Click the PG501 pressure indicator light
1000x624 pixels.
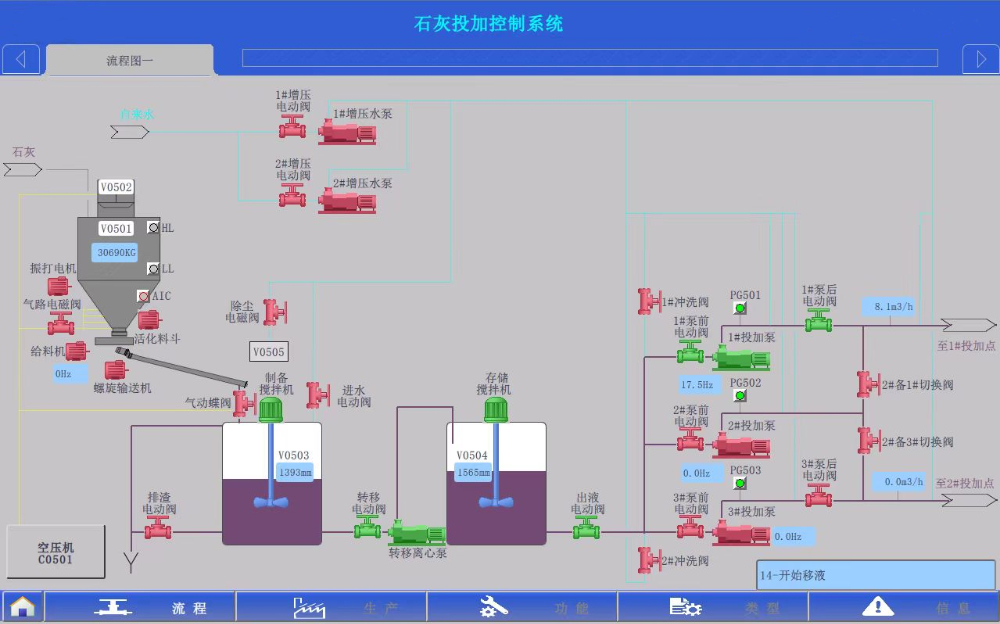pos(740,308)
